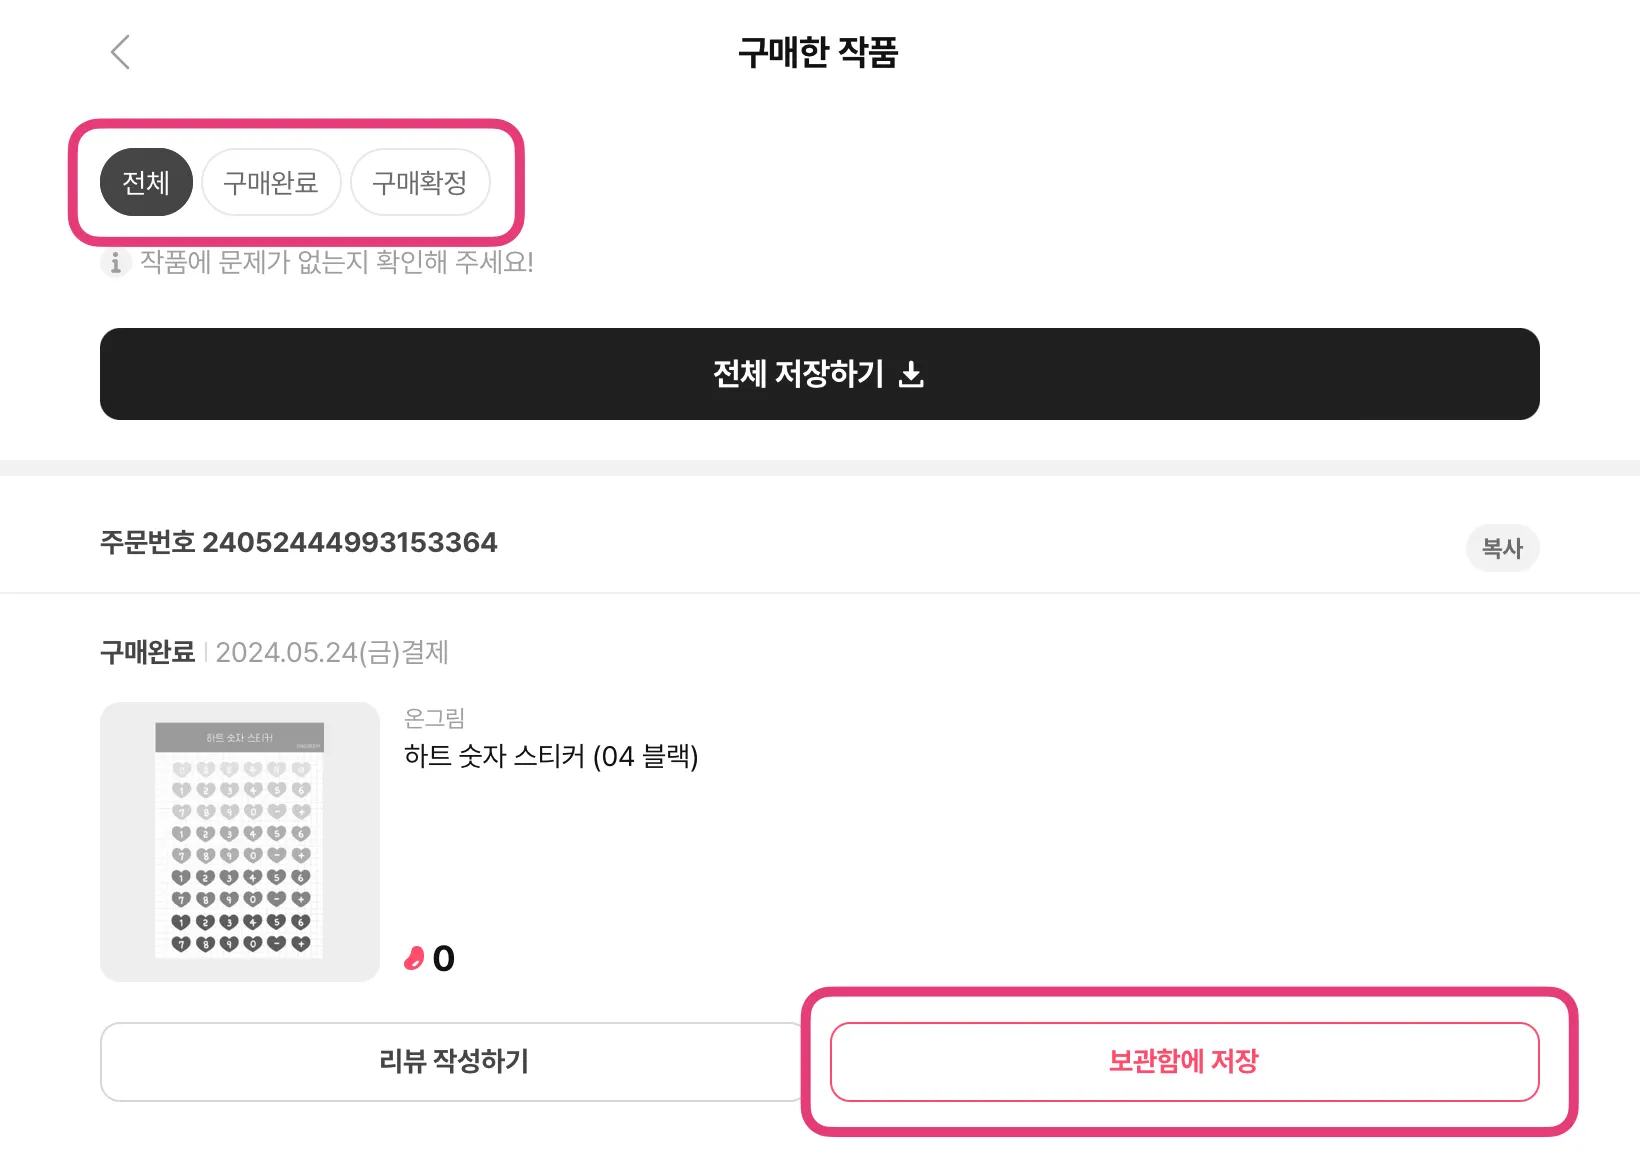Visit the 온그림 shop link

pyautogui.click(x=434, y=718)
